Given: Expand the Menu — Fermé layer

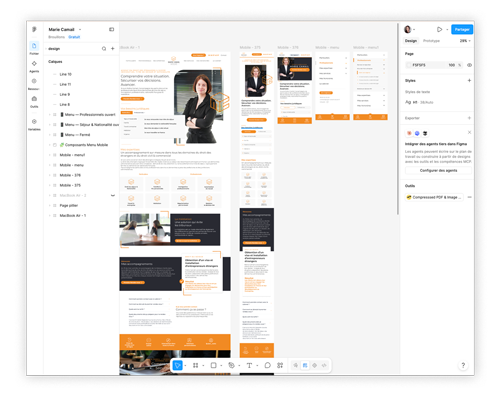Looking at the screenshot, I should (x=50, y=135).
